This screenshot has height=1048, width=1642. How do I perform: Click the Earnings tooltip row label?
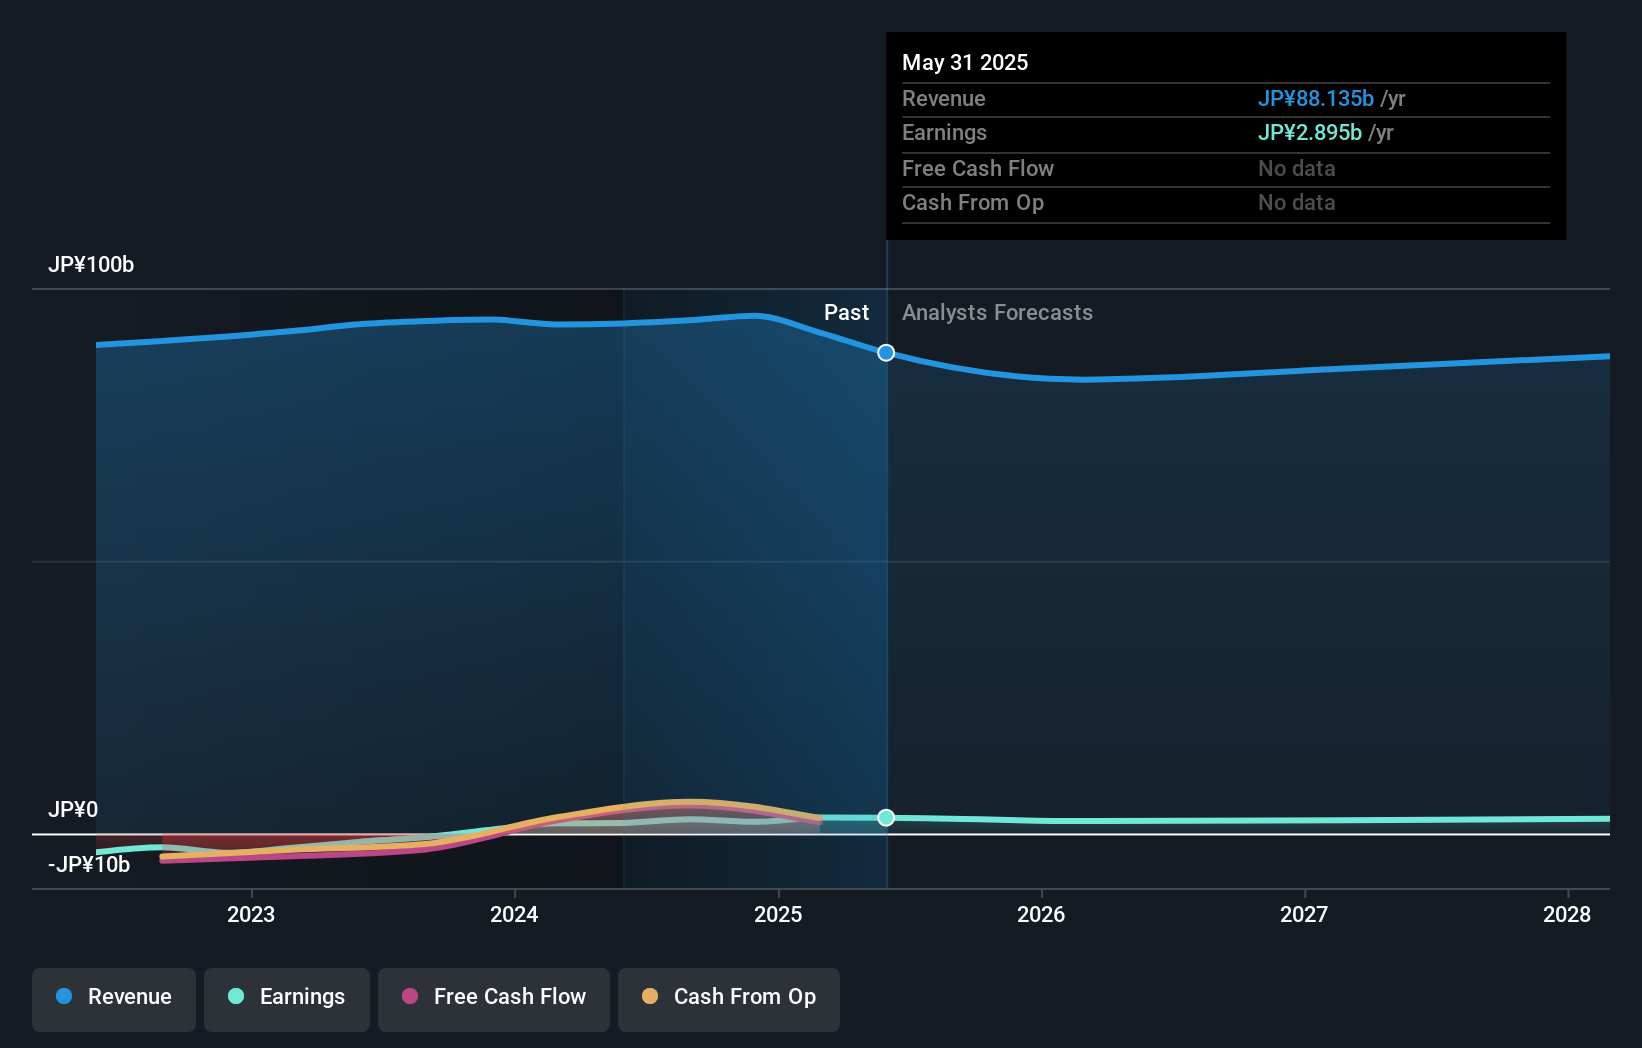pos(944,132)
